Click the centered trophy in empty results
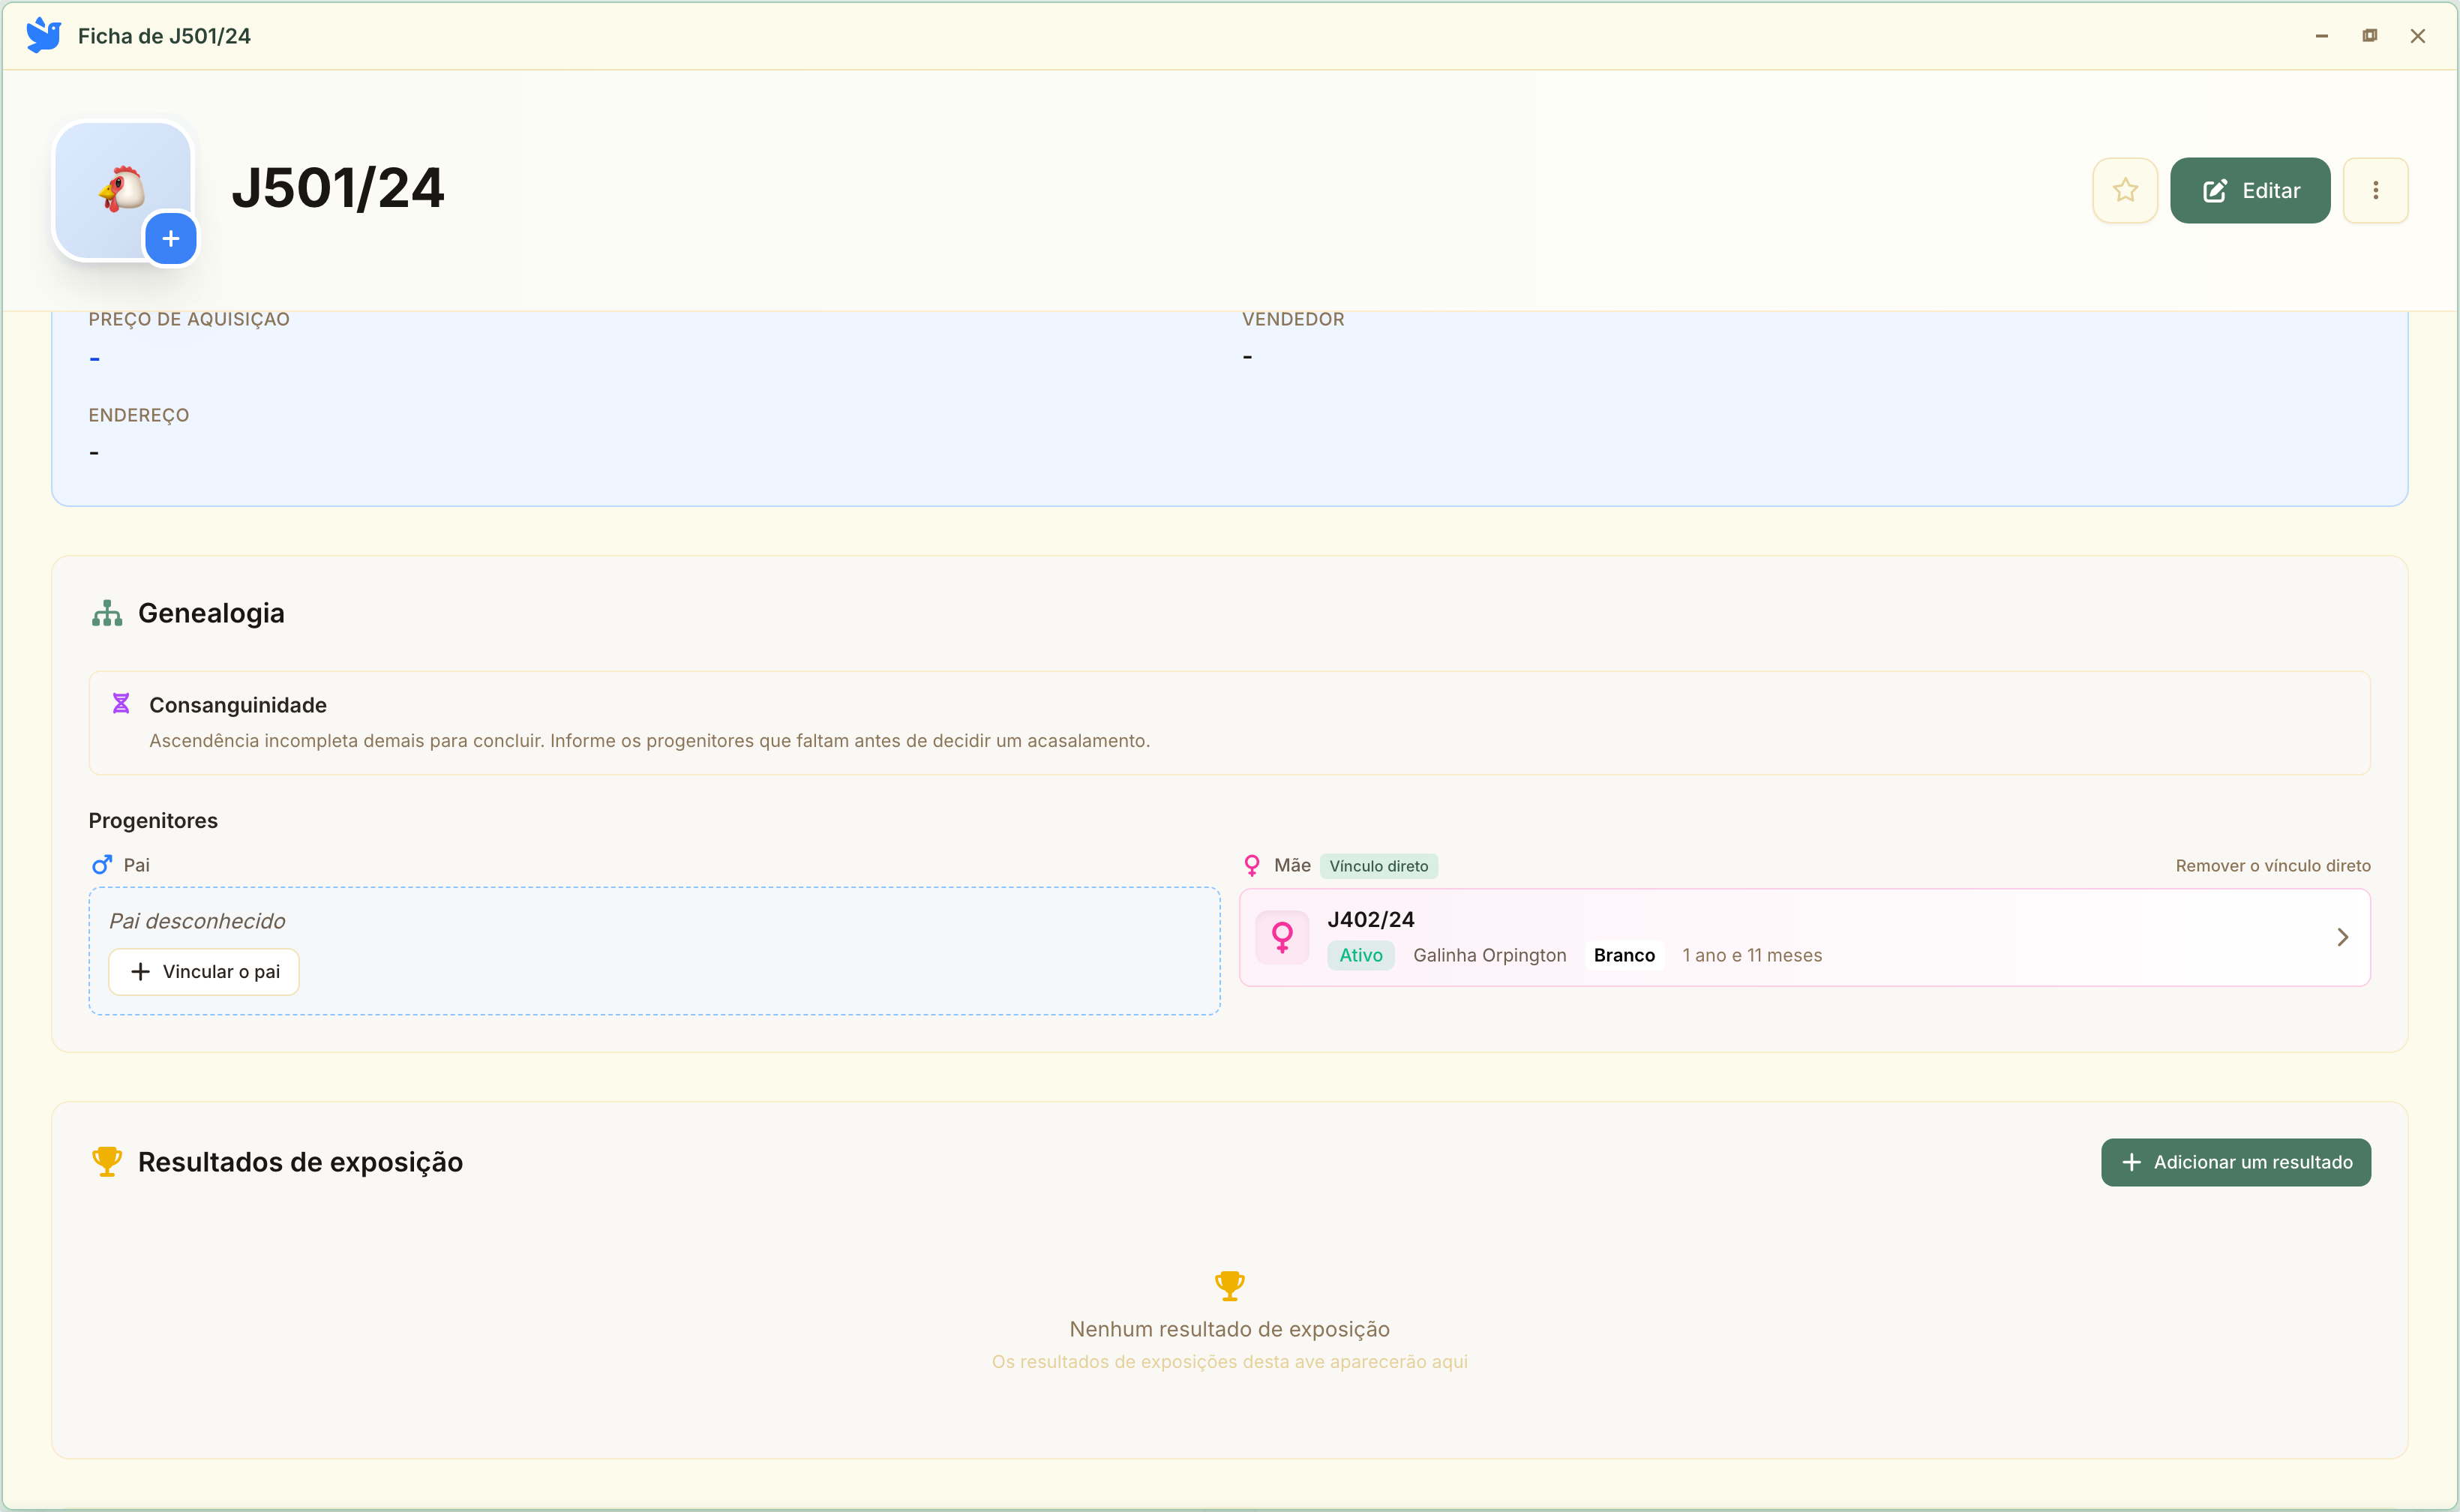Viewport: 2460px width, 1512px height. [x=1229, y=1286]
